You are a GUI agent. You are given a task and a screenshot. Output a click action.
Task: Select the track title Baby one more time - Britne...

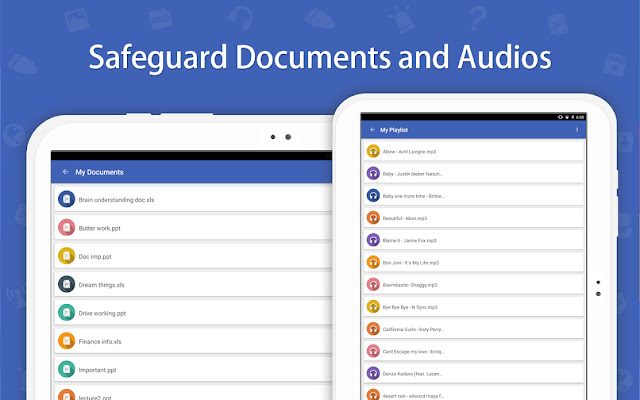point(413,196)
